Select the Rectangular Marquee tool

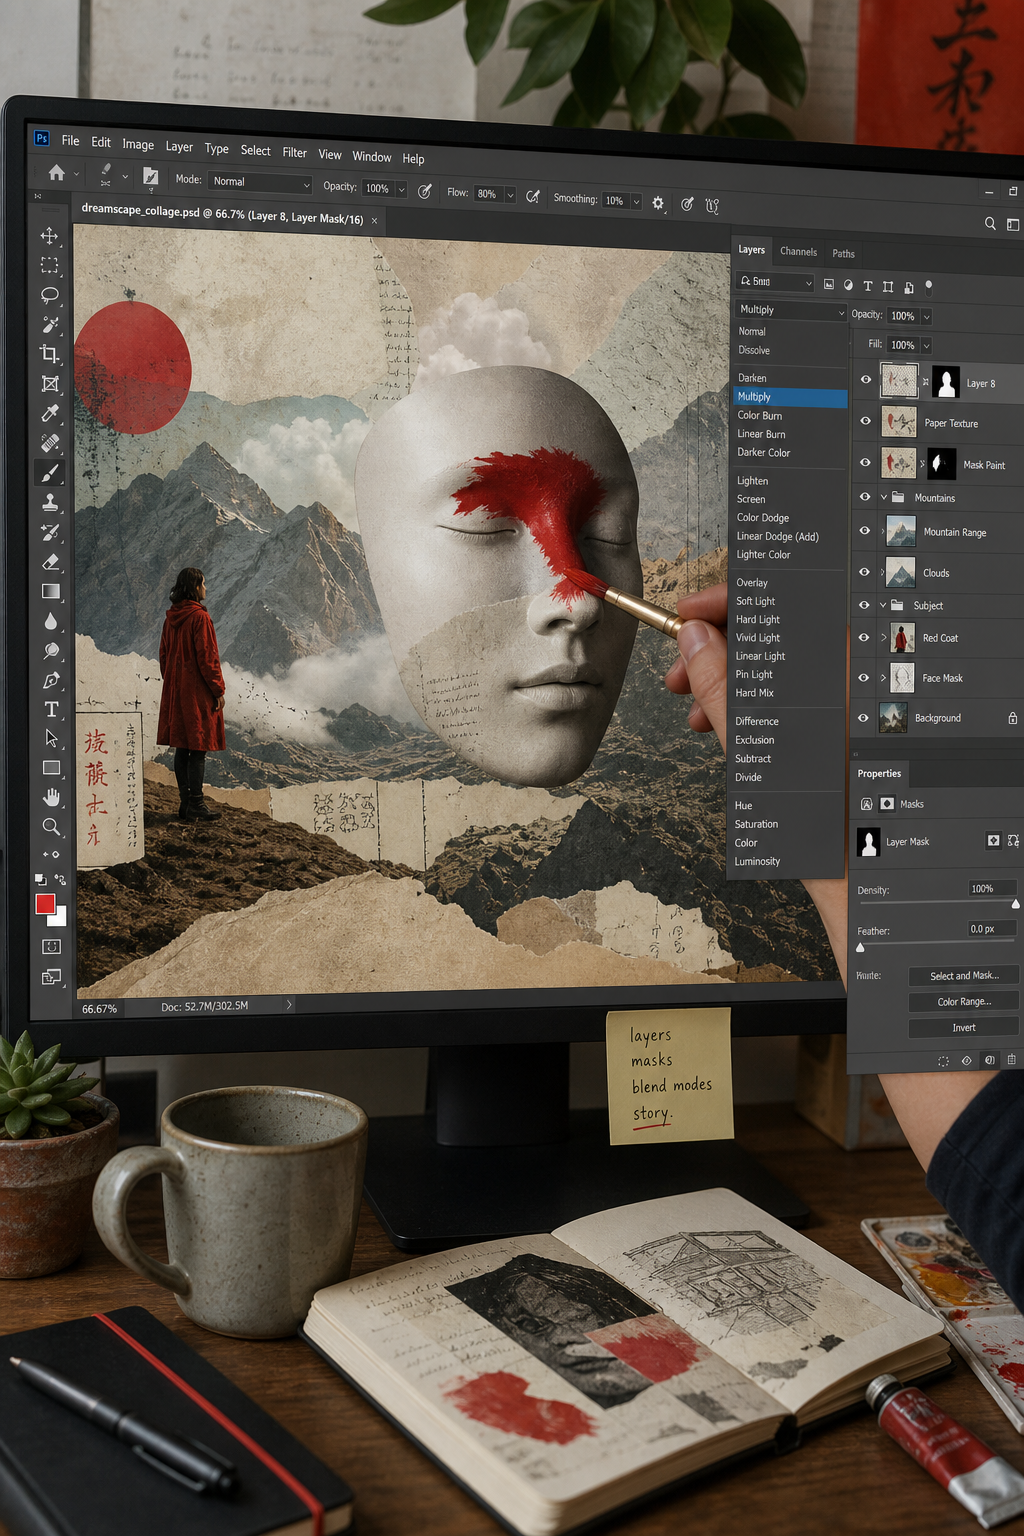49,265
